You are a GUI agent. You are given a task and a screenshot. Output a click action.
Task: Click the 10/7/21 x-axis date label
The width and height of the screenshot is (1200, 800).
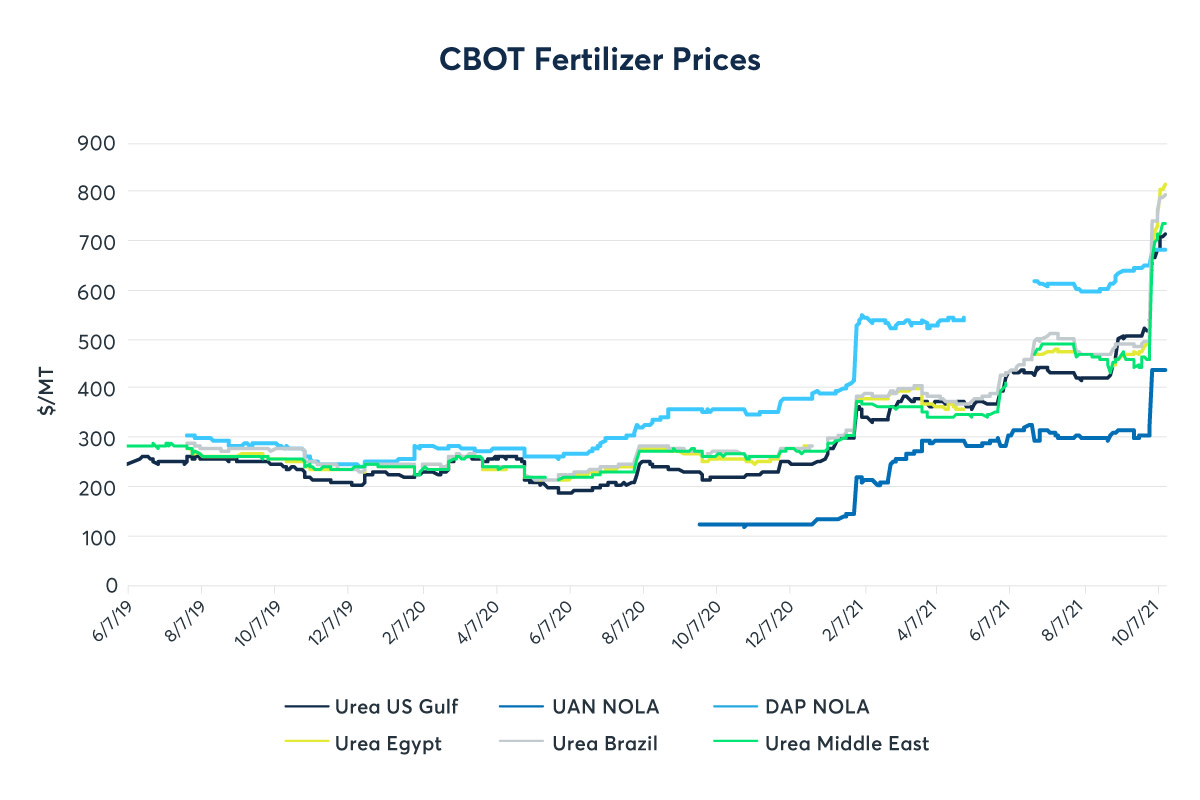1142,621
